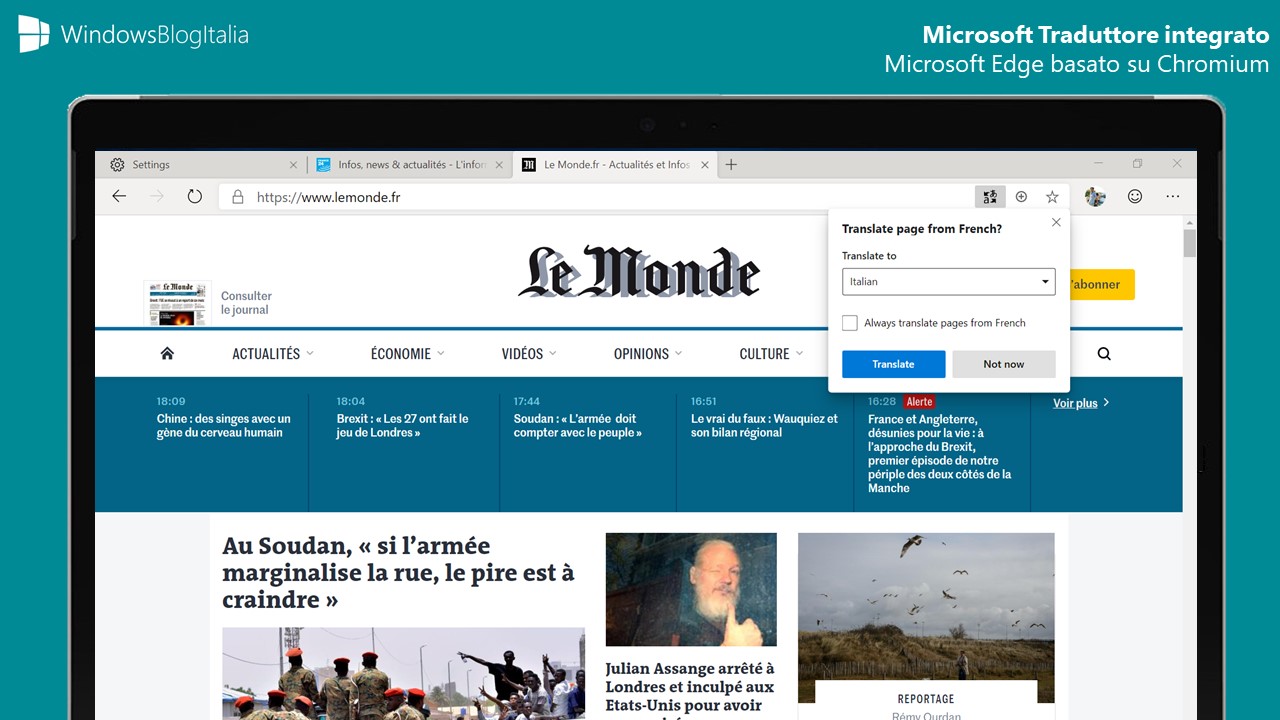
Task: Refresh the page
Action: click(195, 197)
